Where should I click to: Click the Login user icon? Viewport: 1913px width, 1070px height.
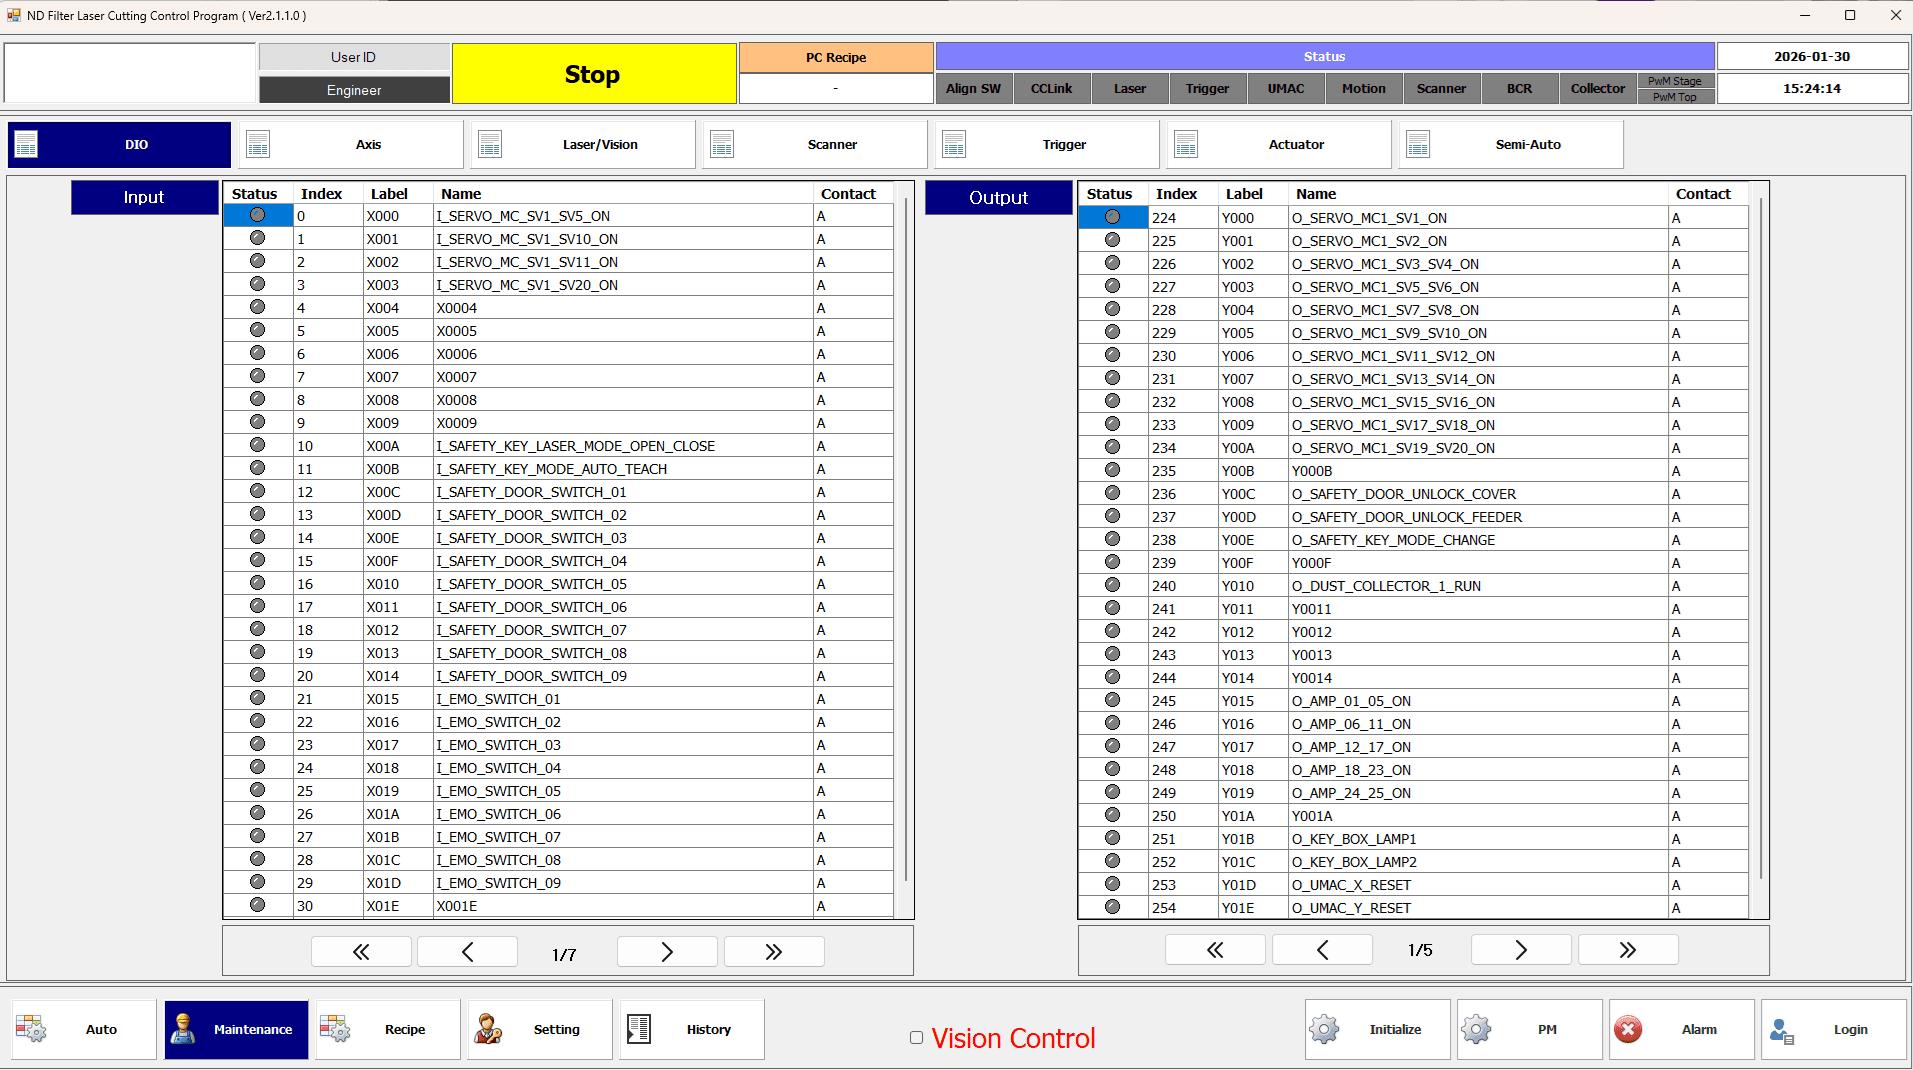pos(1781,1030)
